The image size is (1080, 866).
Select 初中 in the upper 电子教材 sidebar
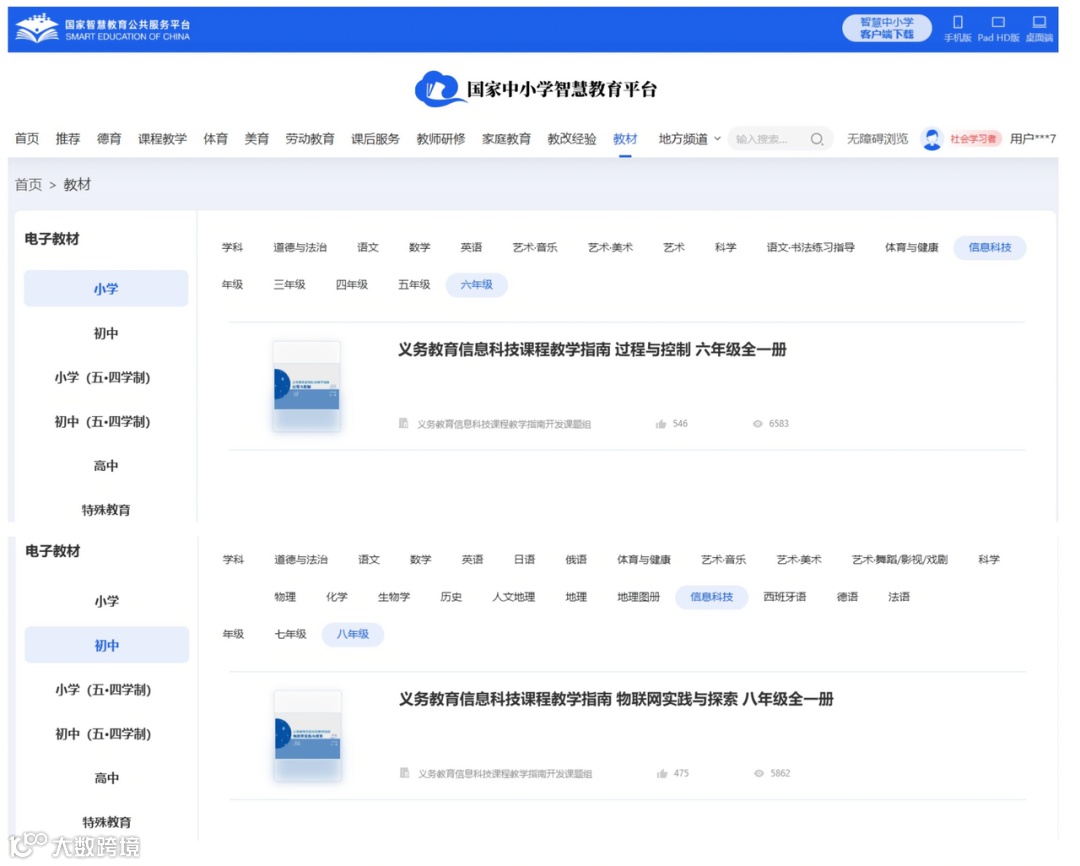point(106,333)
